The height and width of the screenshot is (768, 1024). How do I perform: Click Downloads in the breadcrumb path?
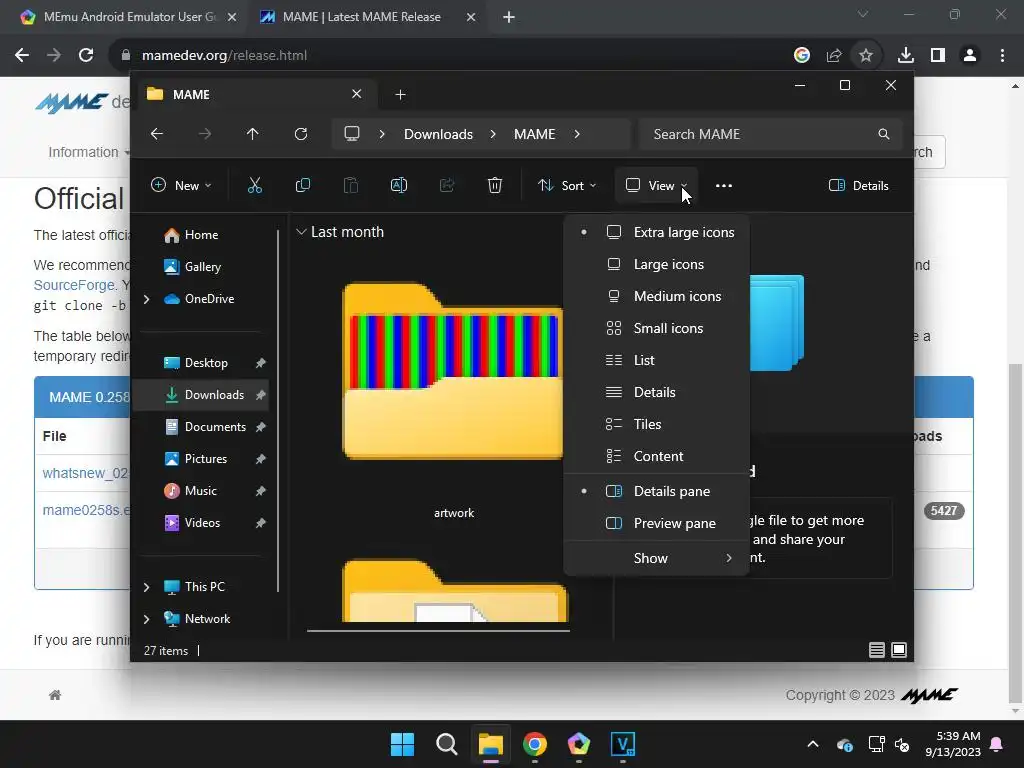tap(438, 134)
